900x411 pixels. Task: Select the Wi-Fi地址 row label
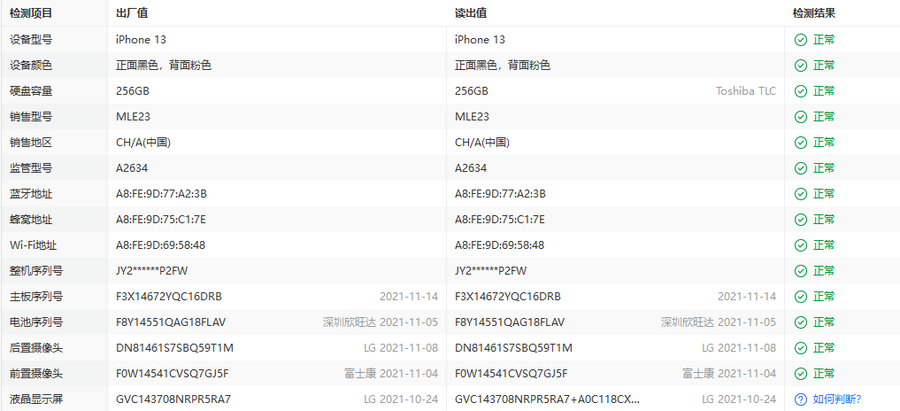pyautogui.click(x=33, y=245)
